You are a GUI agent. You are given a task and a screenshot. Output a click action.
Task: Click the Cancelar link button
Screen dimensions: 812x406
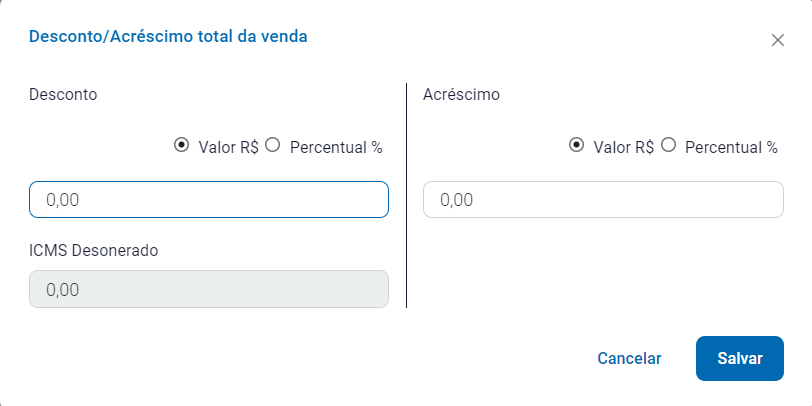[629, 358]
